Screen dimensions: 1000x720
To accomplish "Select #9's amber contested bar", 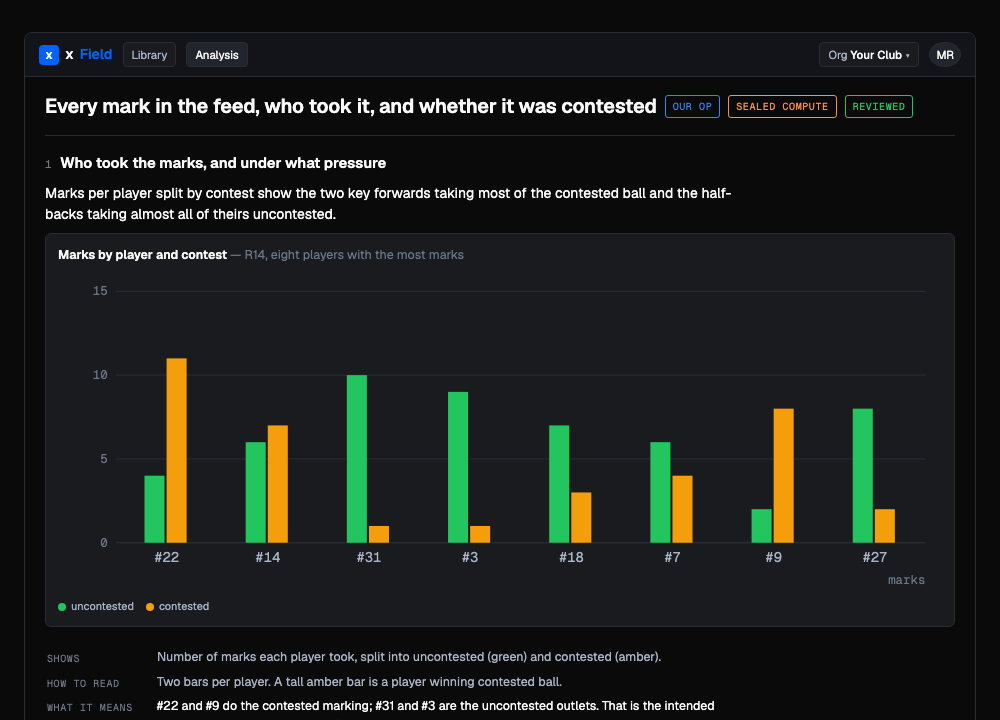I will coord(784,476).
